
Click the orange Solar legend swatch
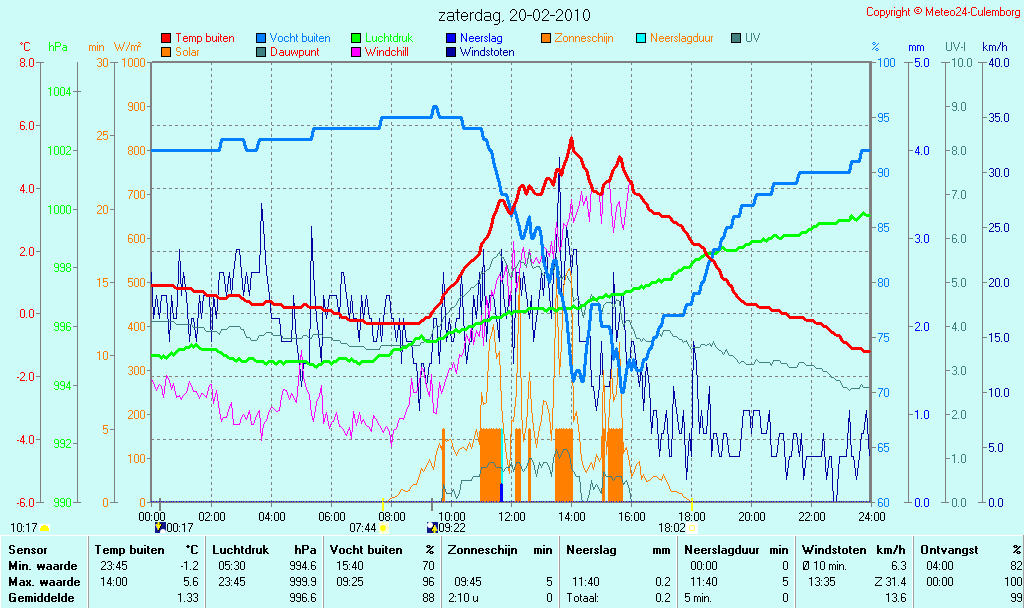pyautogui.click(x=166, y=52)
